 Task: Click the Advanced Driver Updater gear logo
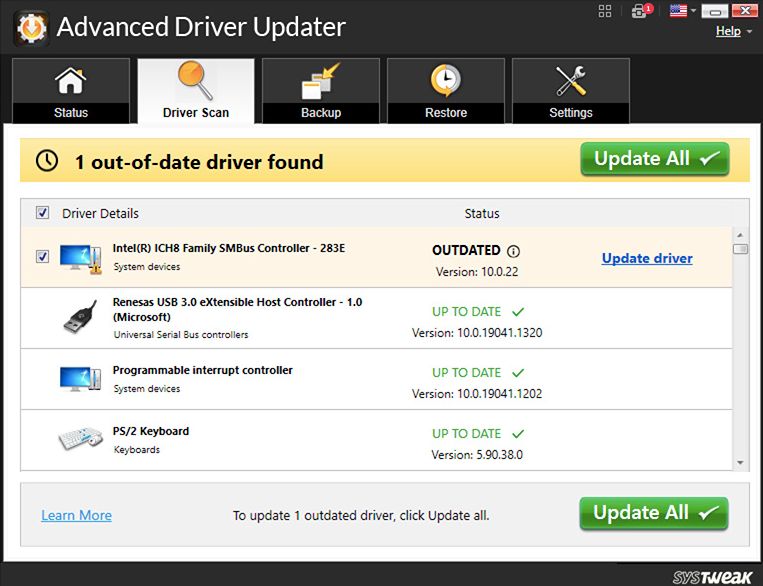point(32,28)
